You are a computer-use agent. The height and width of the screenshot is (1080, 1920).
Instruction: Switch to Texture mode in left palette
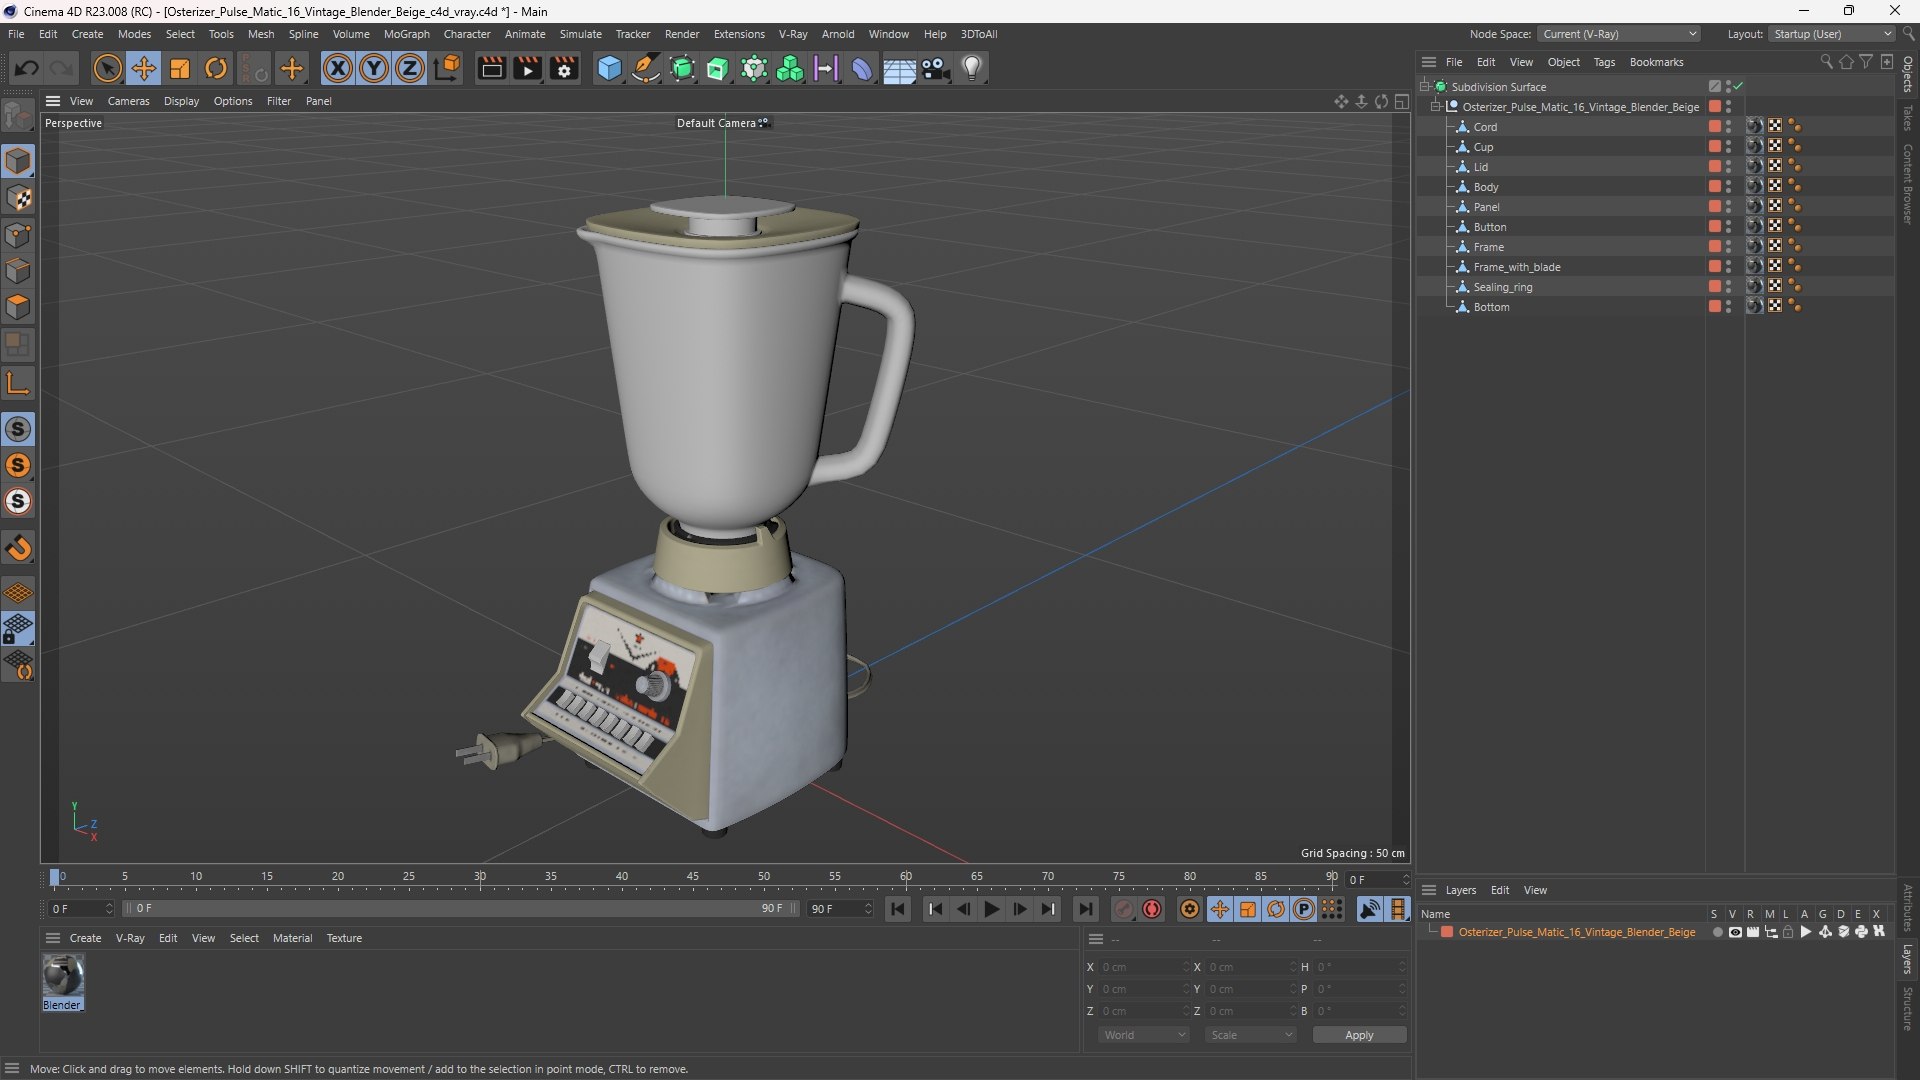pos(18,198)
